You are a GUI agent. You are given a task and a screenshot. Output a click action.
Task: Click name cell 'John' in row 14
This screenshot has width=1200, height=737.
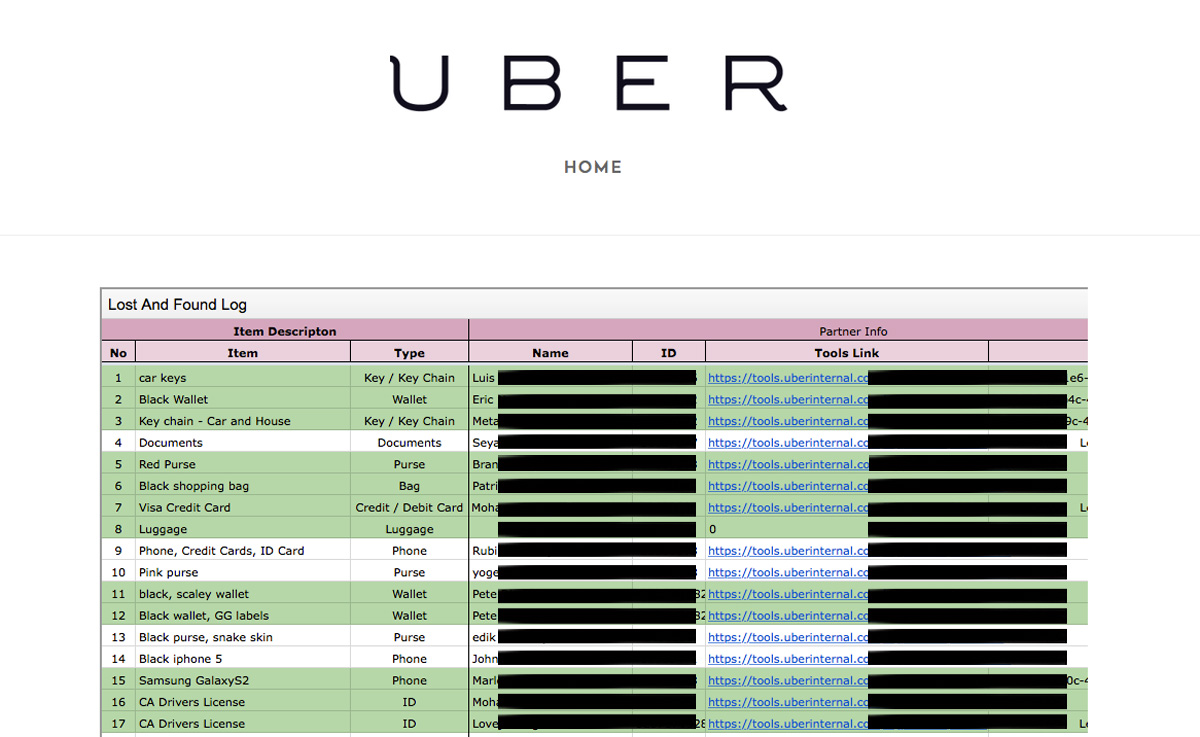484,659
